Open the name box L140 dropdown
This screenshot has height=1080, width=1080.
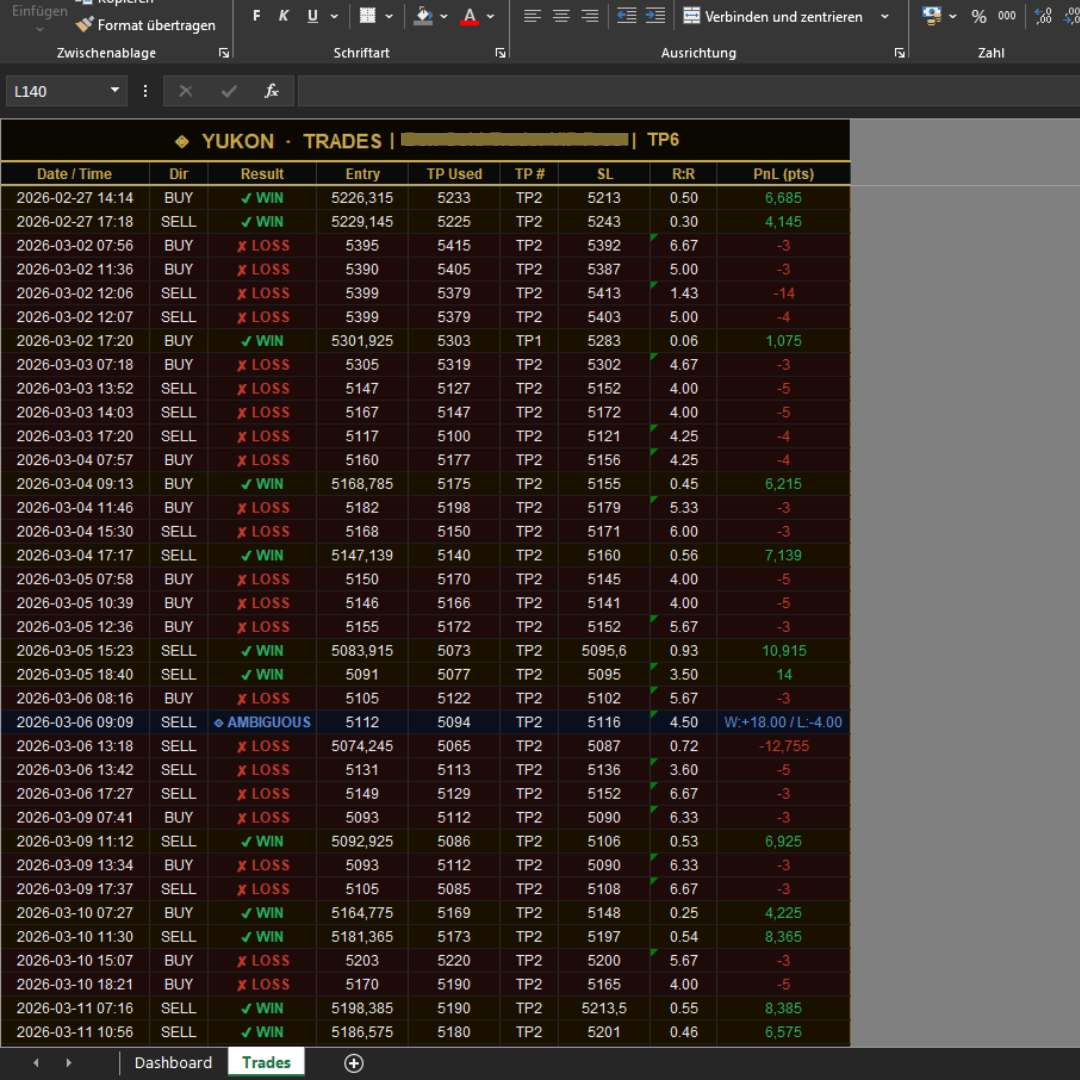coord(115,90)
